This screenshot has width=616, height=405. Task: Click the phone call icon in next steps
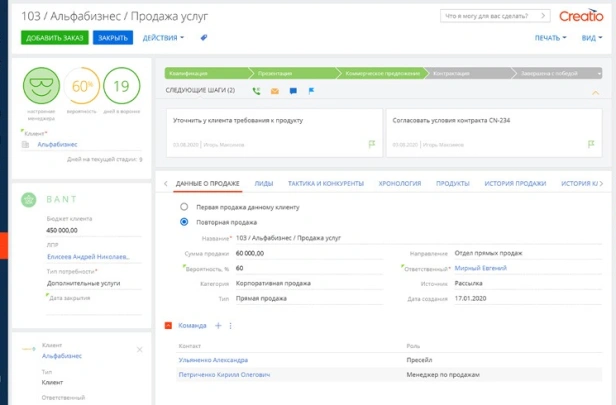[256, 91]
